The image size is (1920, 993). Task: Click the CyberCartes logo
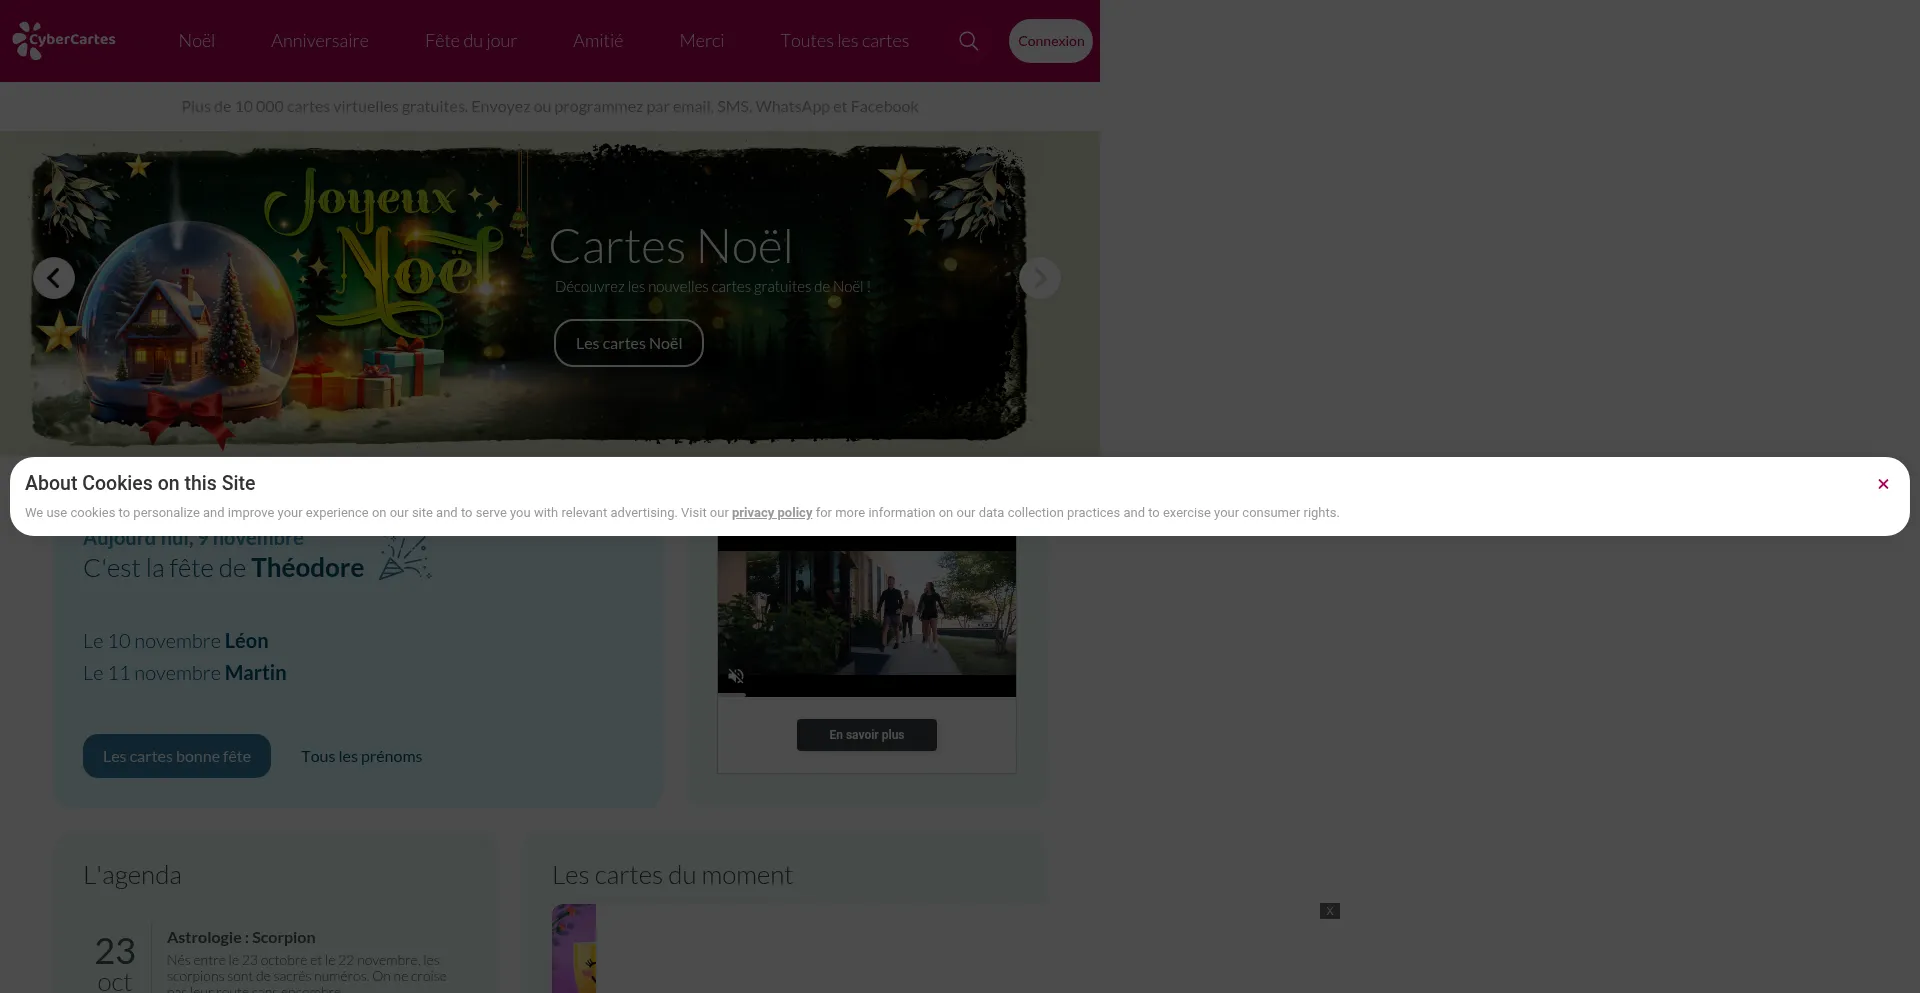(64, 41)
